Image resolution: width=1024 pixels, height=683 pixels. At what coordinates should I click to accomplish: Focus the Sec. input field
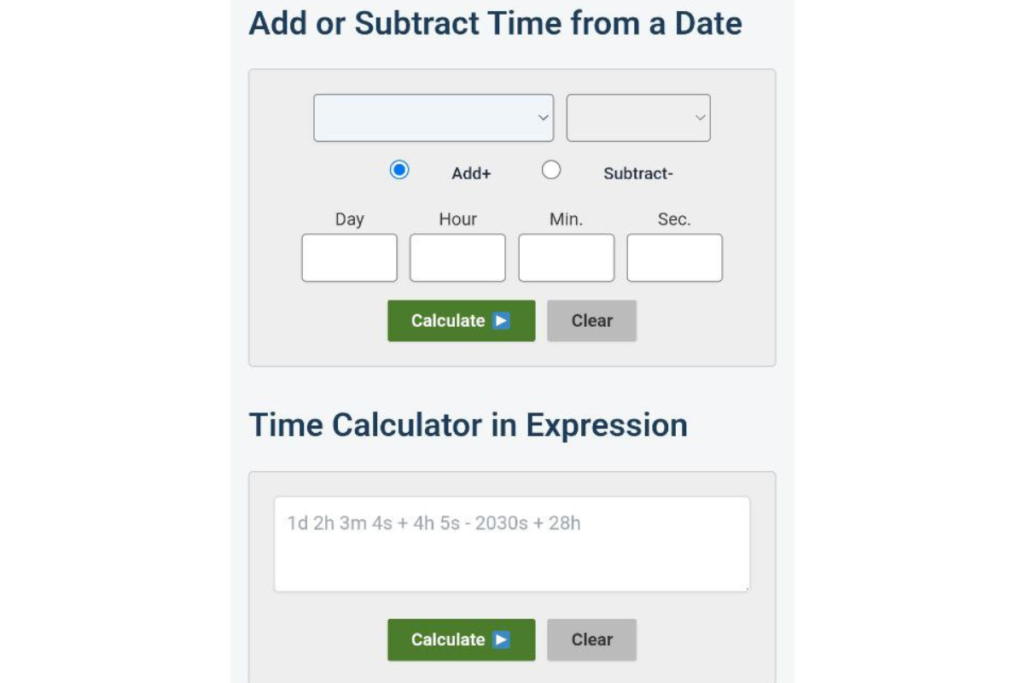674,258
